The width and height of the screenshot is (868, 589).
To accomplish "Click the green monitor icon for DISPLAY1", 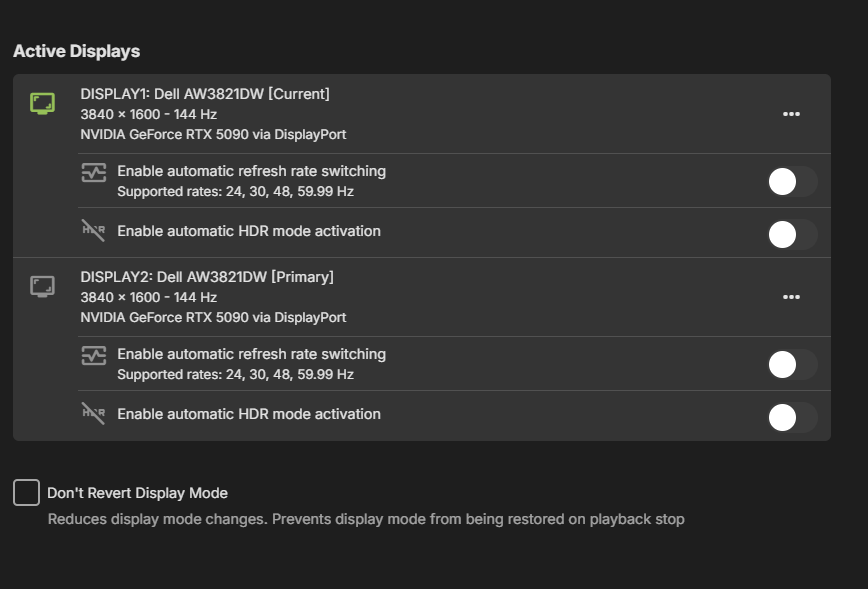I will tap(42, 104).
